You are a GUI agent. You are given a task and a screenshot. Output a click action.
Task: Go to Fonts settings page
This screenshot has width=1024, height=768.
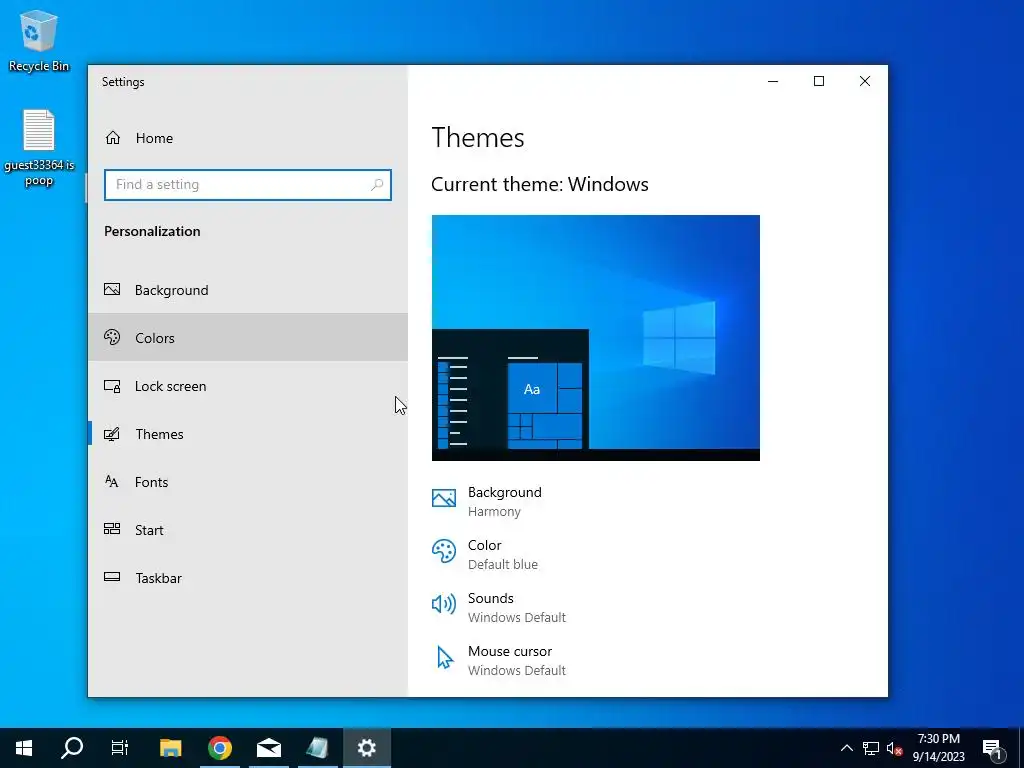[x=248, y=482]
